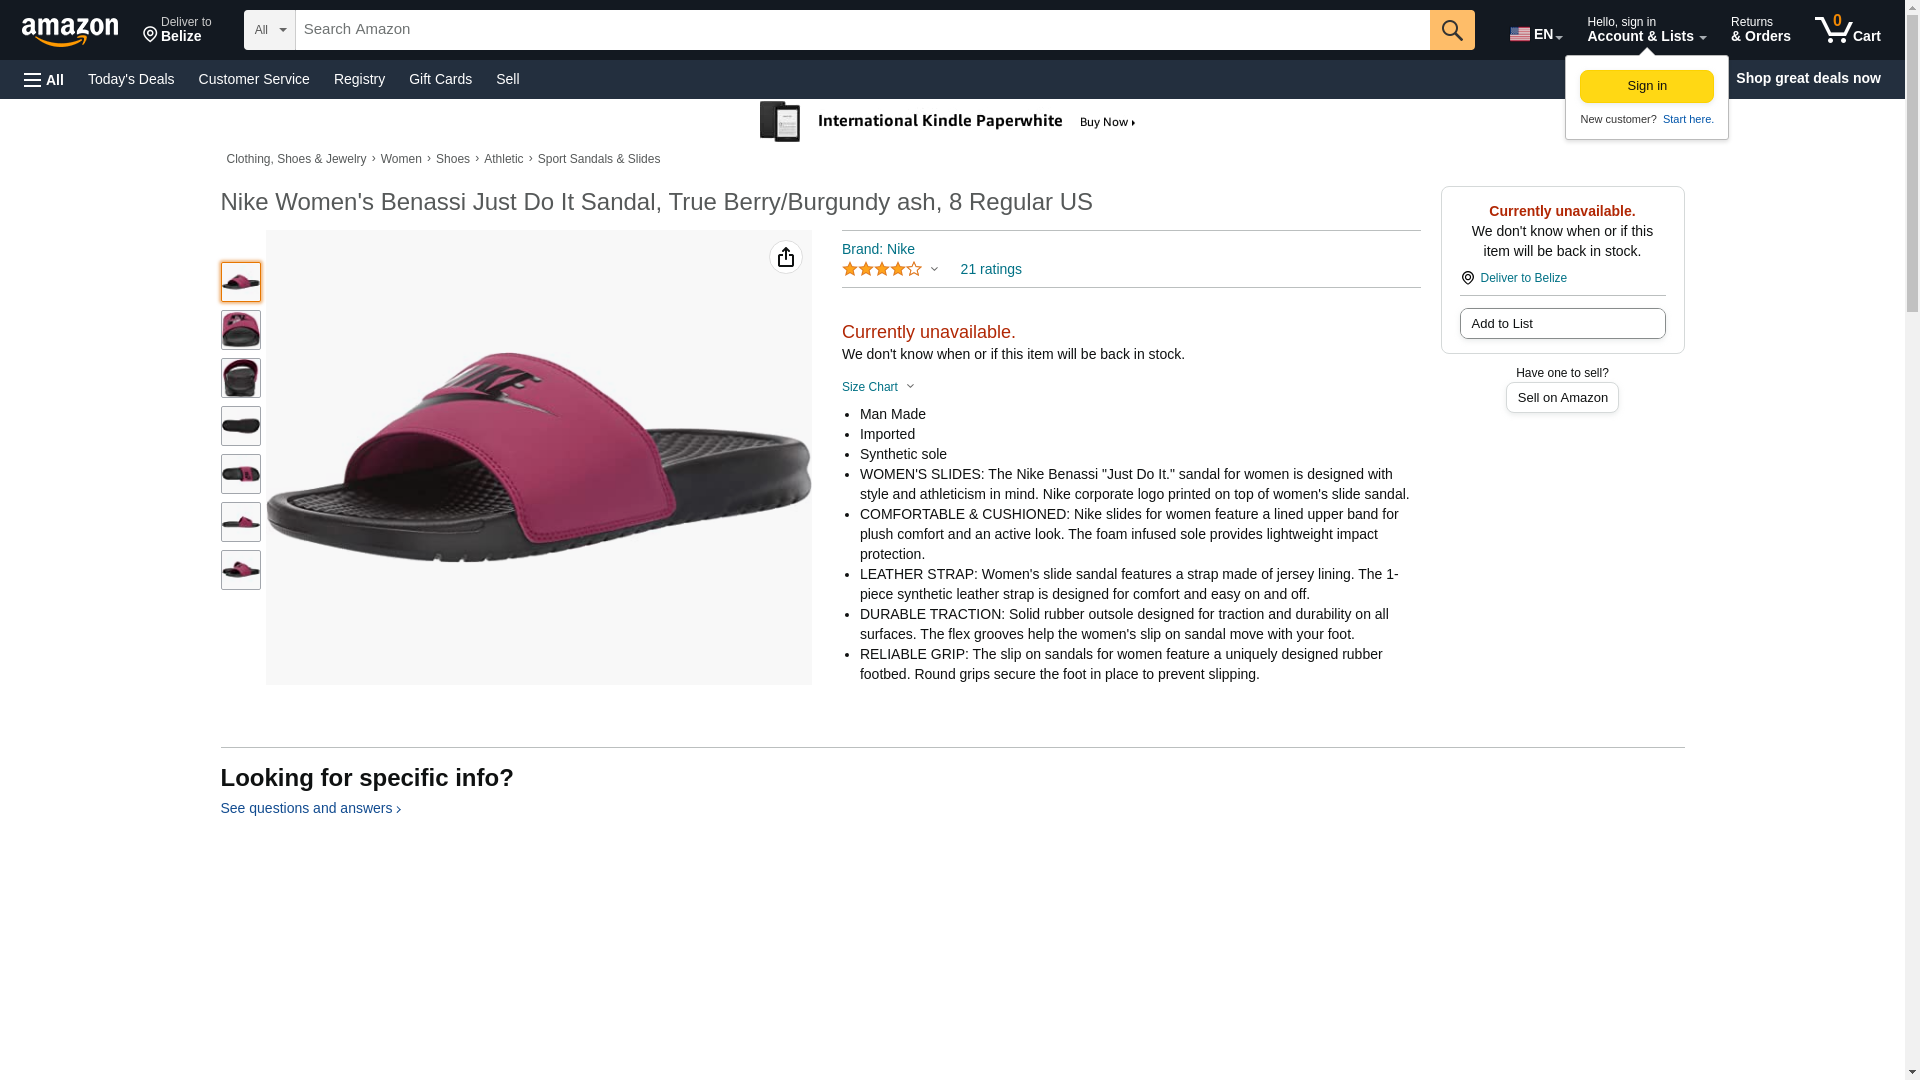Click the EN language flag selector
1920x1080 pixels.
click(x=1535, y=34)
